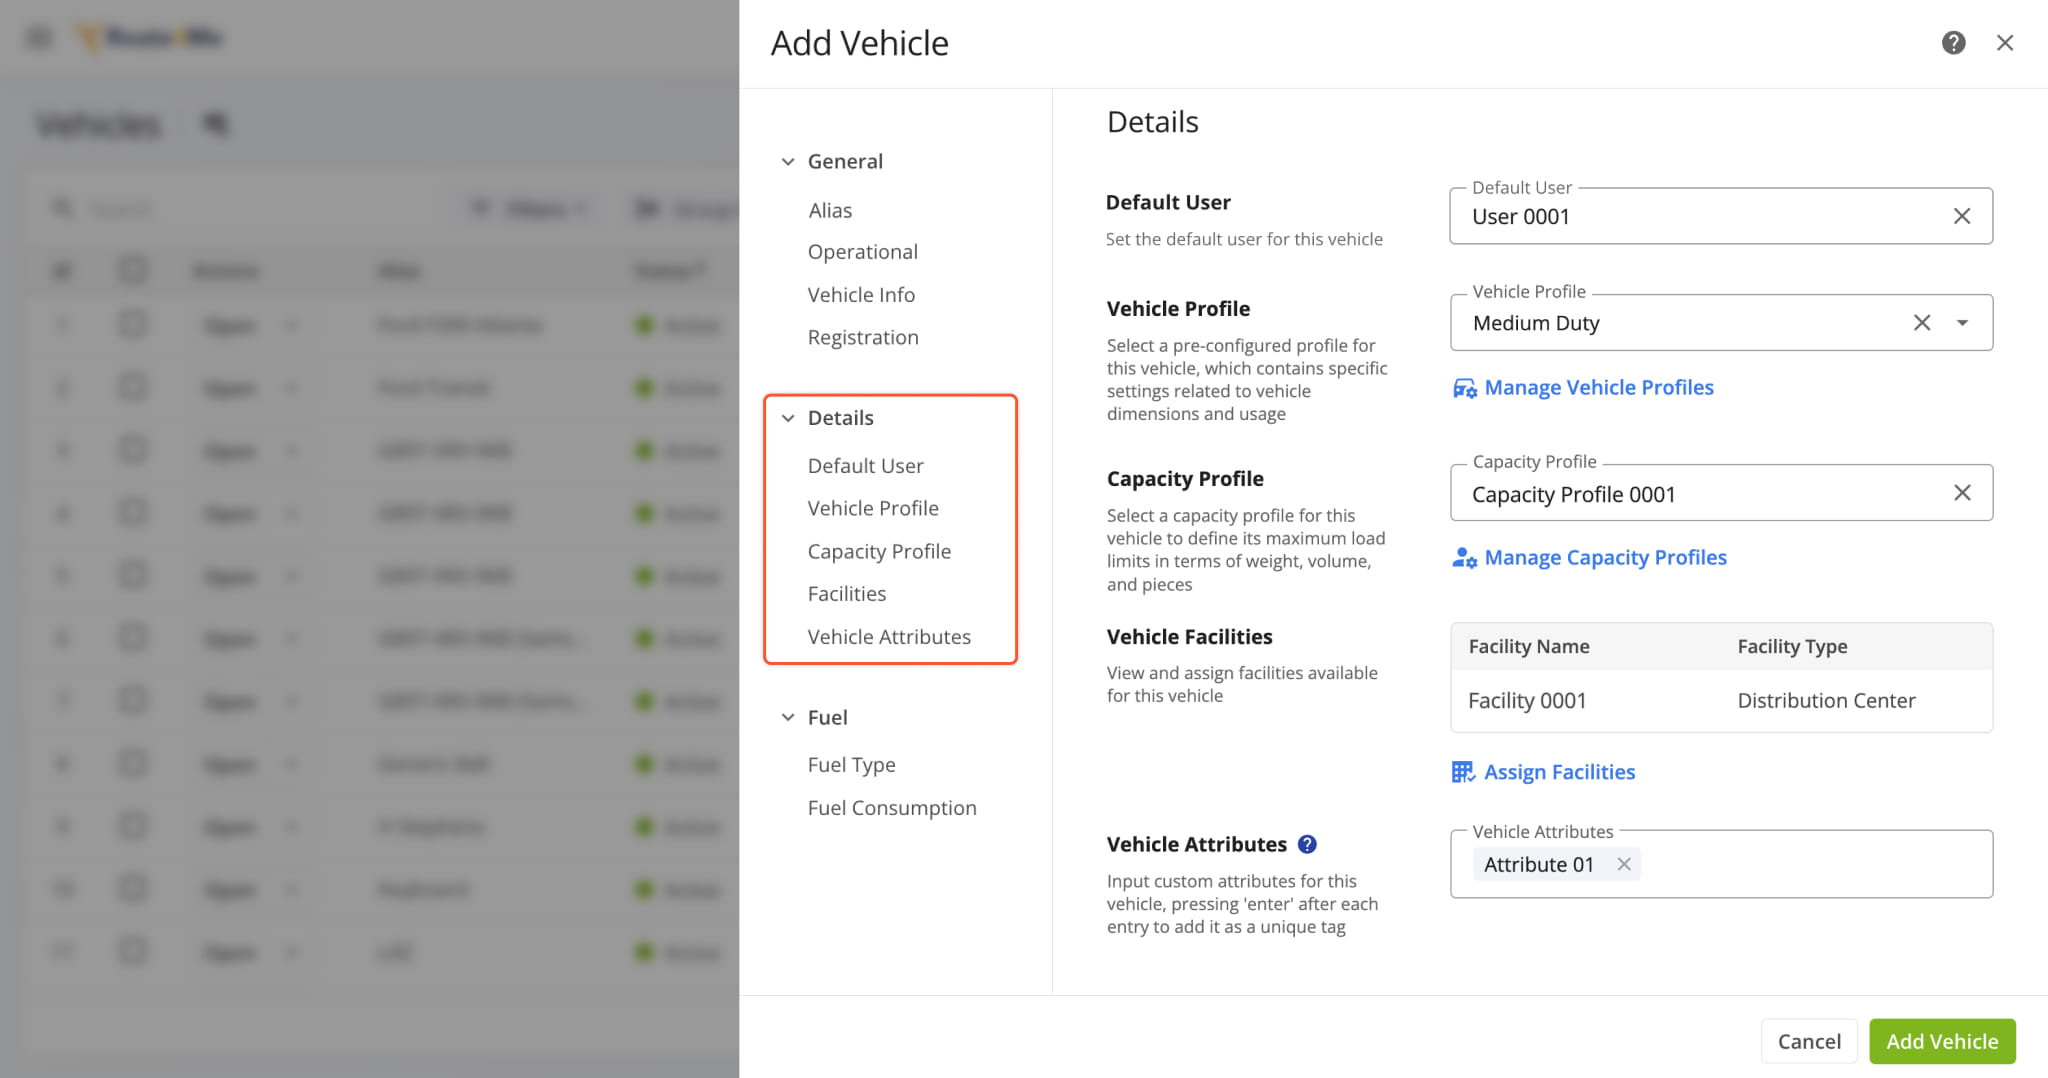Screen dimensions: 2048x1078
Task: Jump to Registration section
Action: pos(862,338)
